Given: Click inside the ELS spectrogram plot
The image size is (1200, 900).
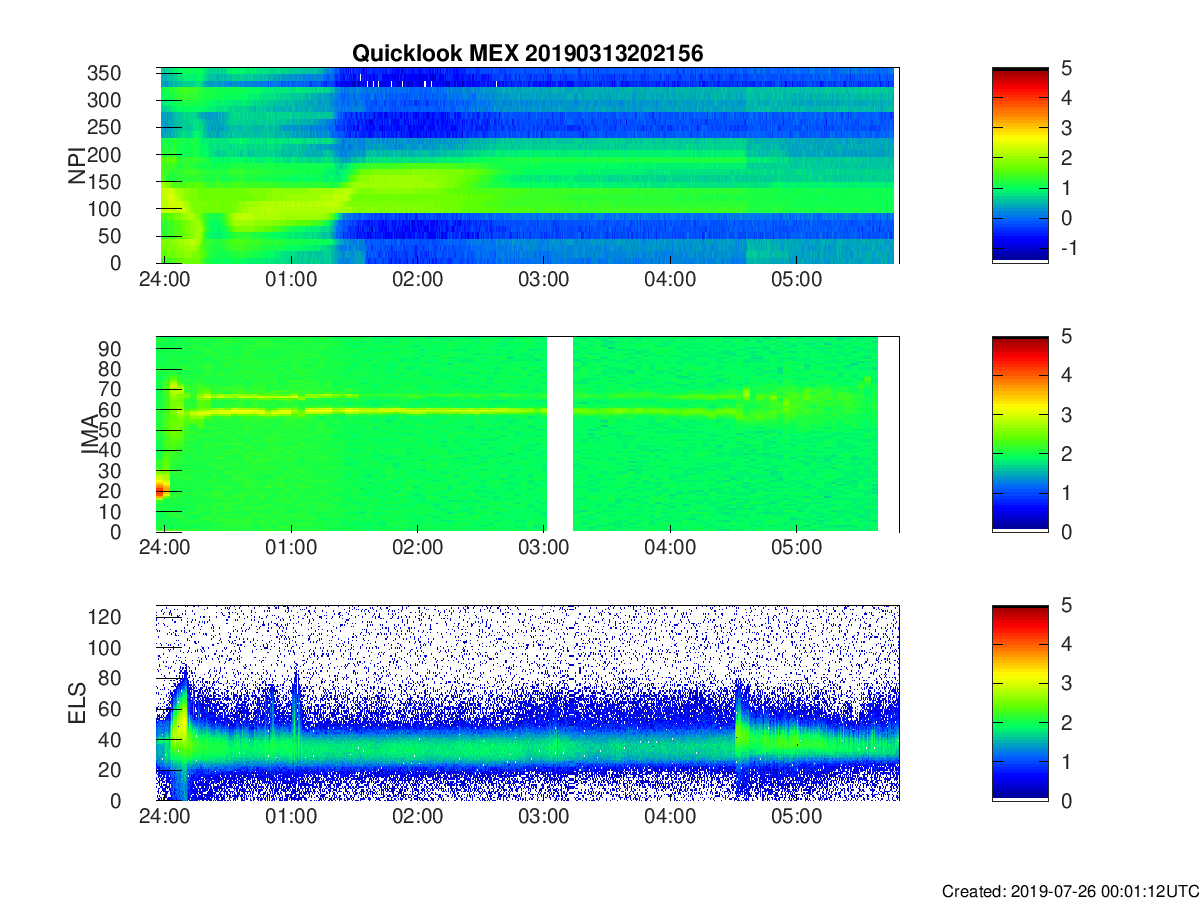Looking at the screenshot, I should pos(527,703).
